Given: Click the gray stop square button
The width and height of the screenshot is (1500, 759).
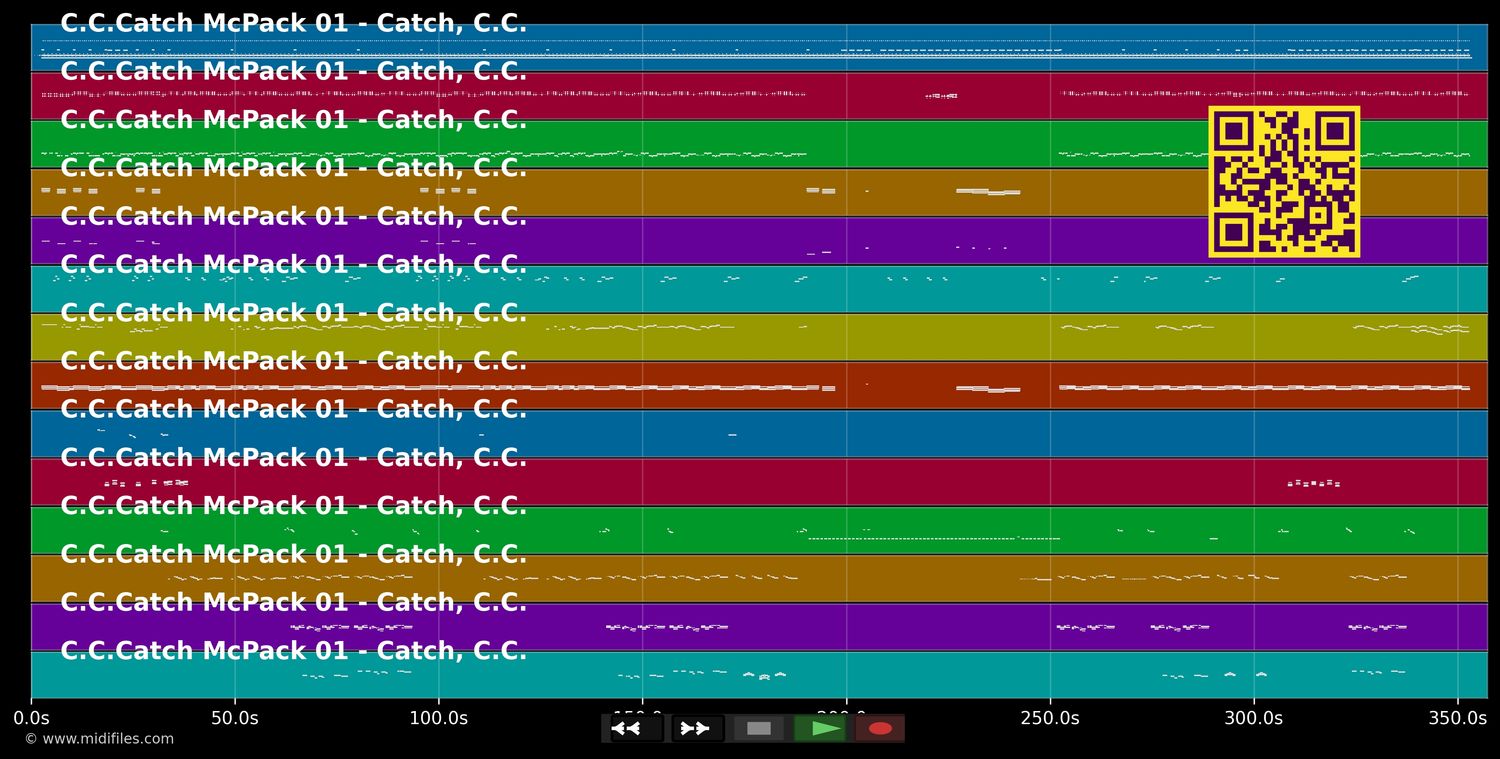Looking at the screenshot, I should coord(759,728).
